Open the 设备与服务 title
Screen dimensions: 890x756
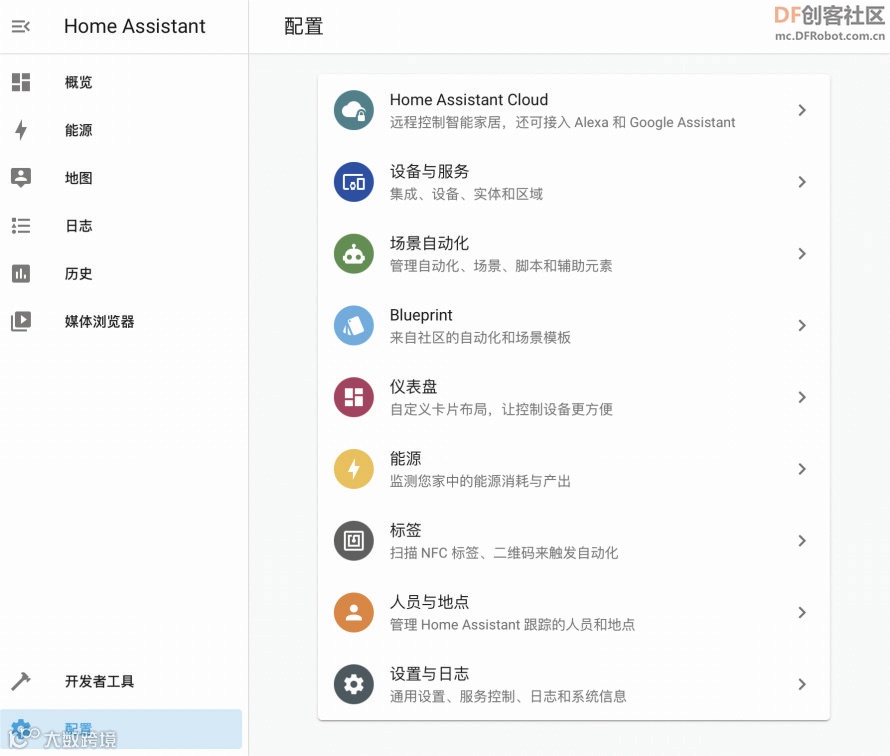[429, 171]
